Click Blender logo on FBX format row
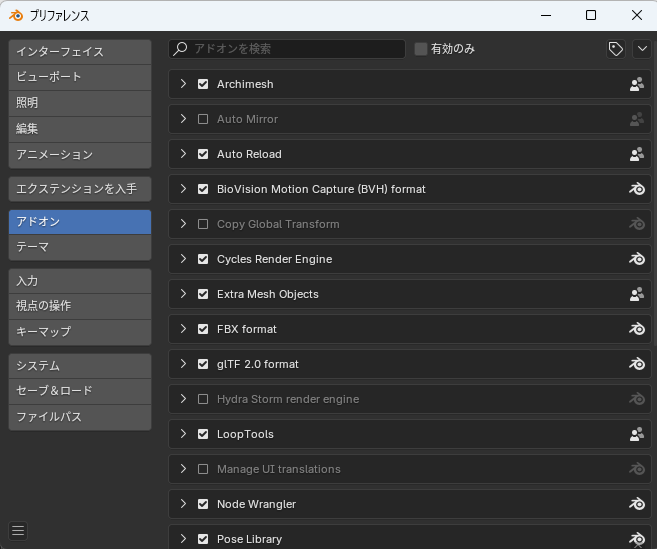657x549 pixels. [x=636, y=329]
